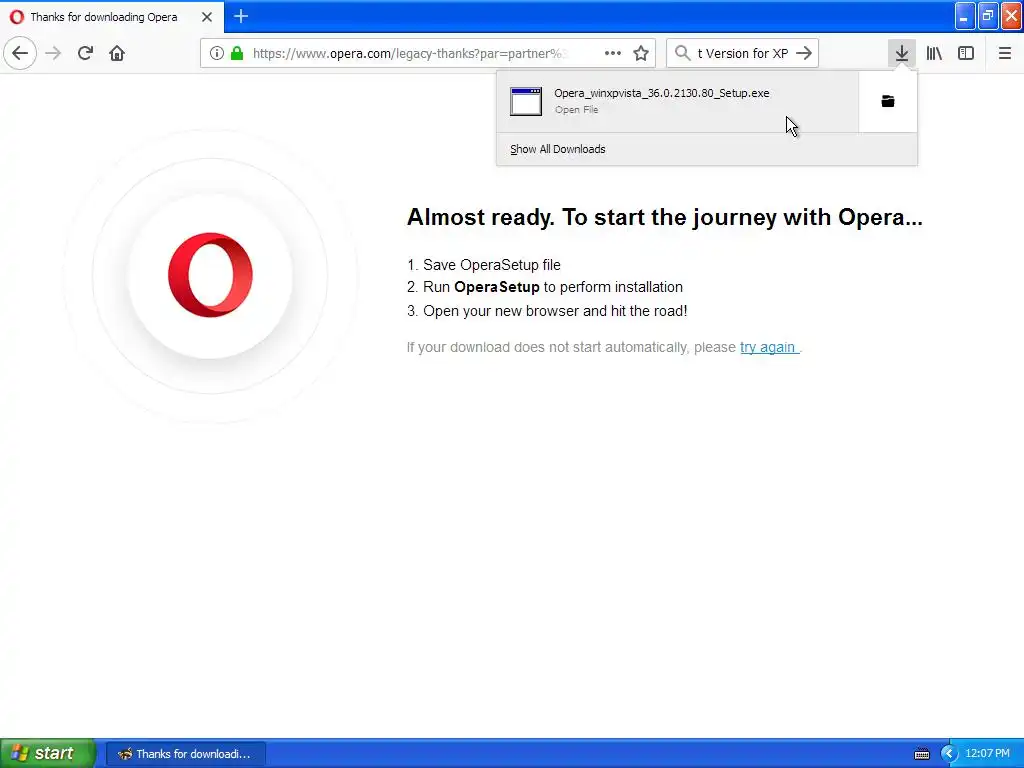
Task: Submit search with the arrow button
Action: 804,53
